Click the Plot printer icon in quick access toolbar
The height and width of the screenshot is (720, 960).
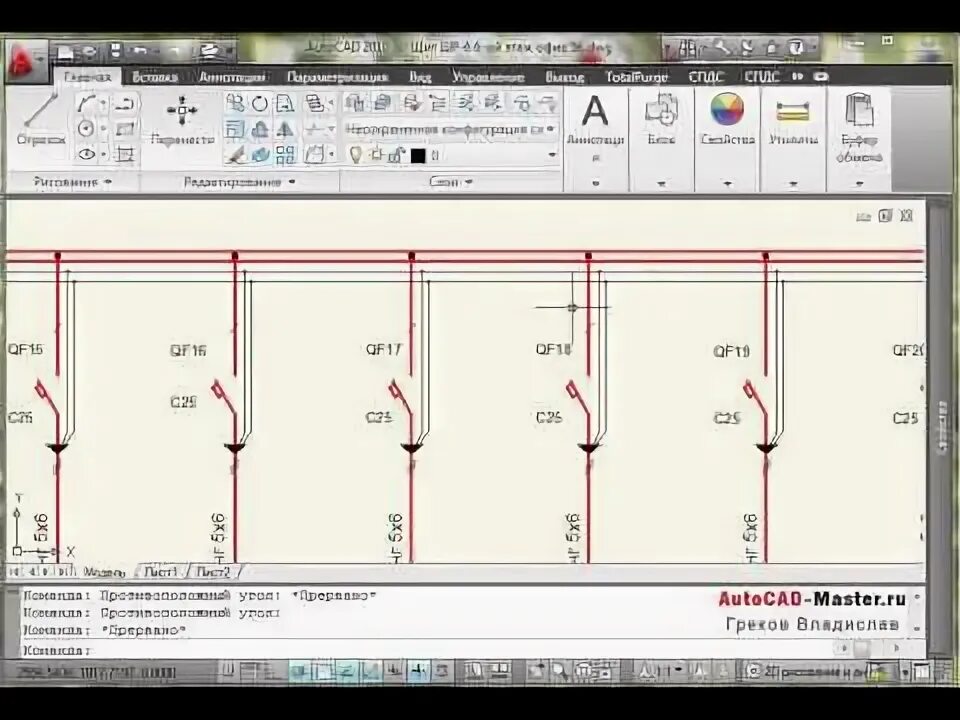pyautogui.click(x=209, y=51)
